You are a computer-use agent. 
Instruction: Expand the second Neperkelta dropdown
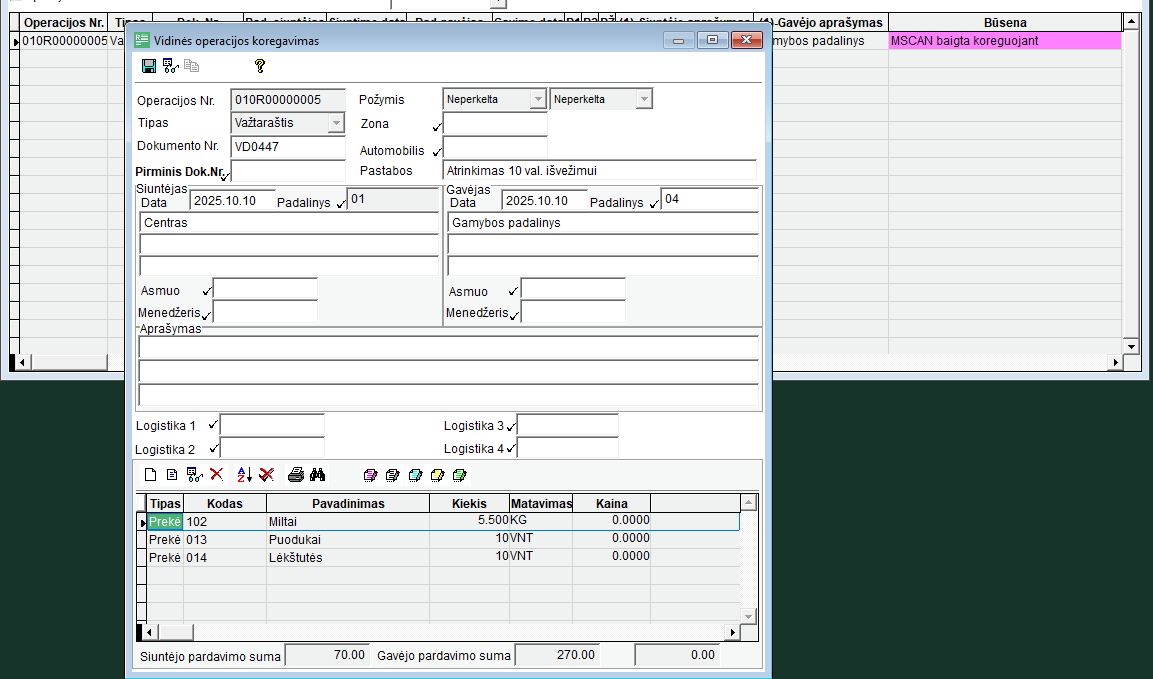[644, 99]
